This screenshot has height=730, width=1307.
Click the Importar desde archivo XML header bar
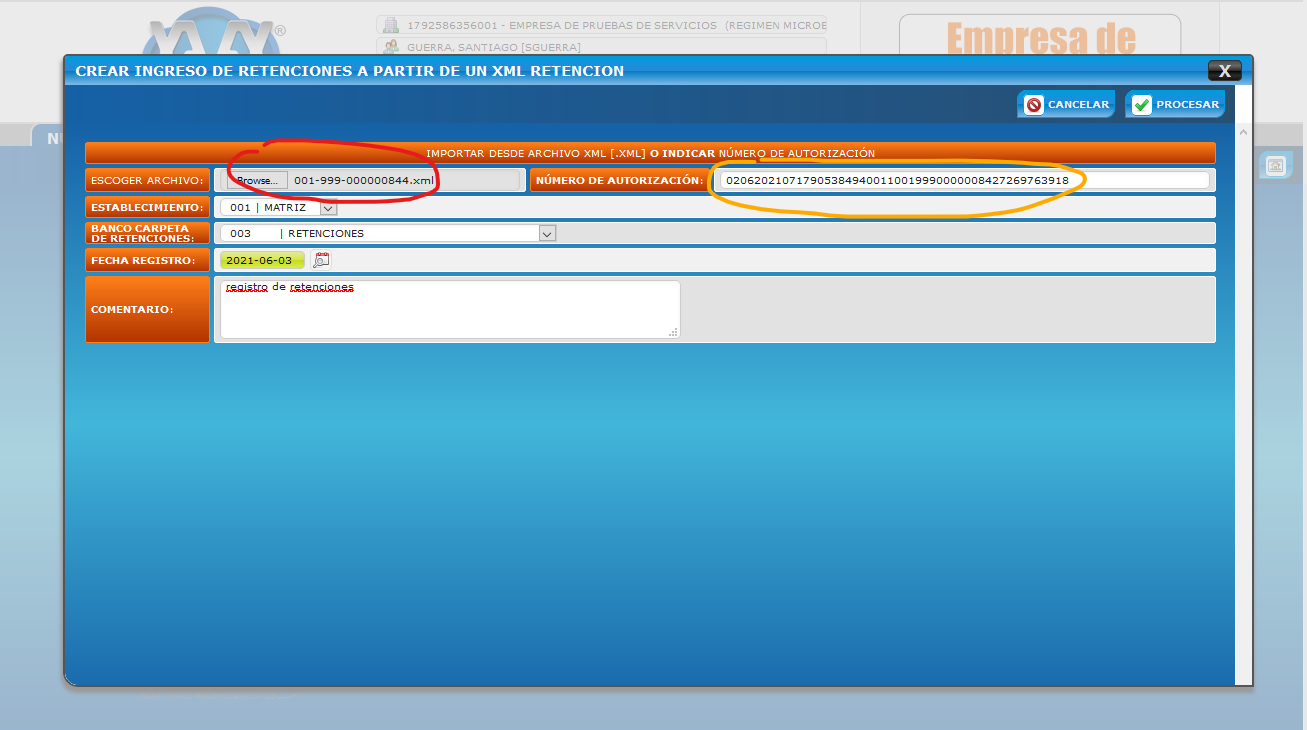tap(650, 153)
